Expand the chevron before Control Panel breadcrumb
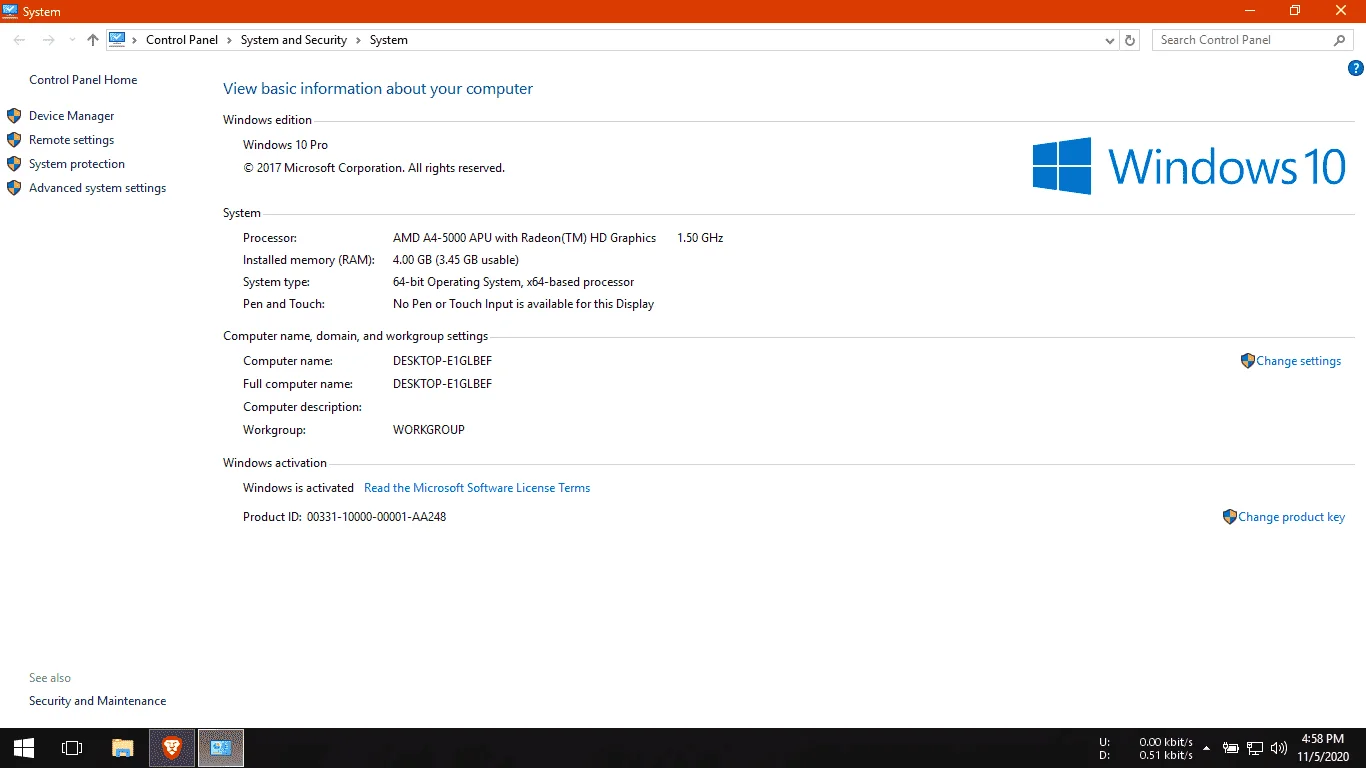This screenshot has height=768, width=1366. (x=135, y=40)
